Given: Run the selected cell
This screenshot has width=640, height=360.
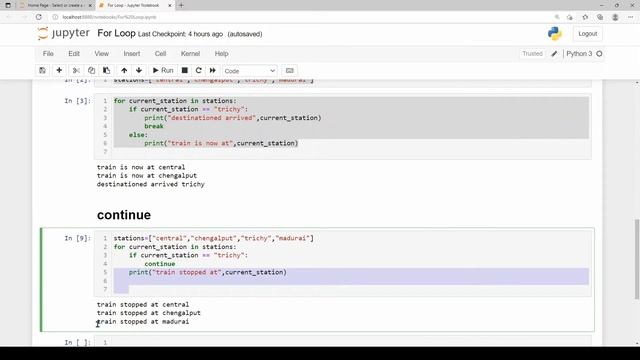Looking at the screenshot, I should click(x=163, y=71).
